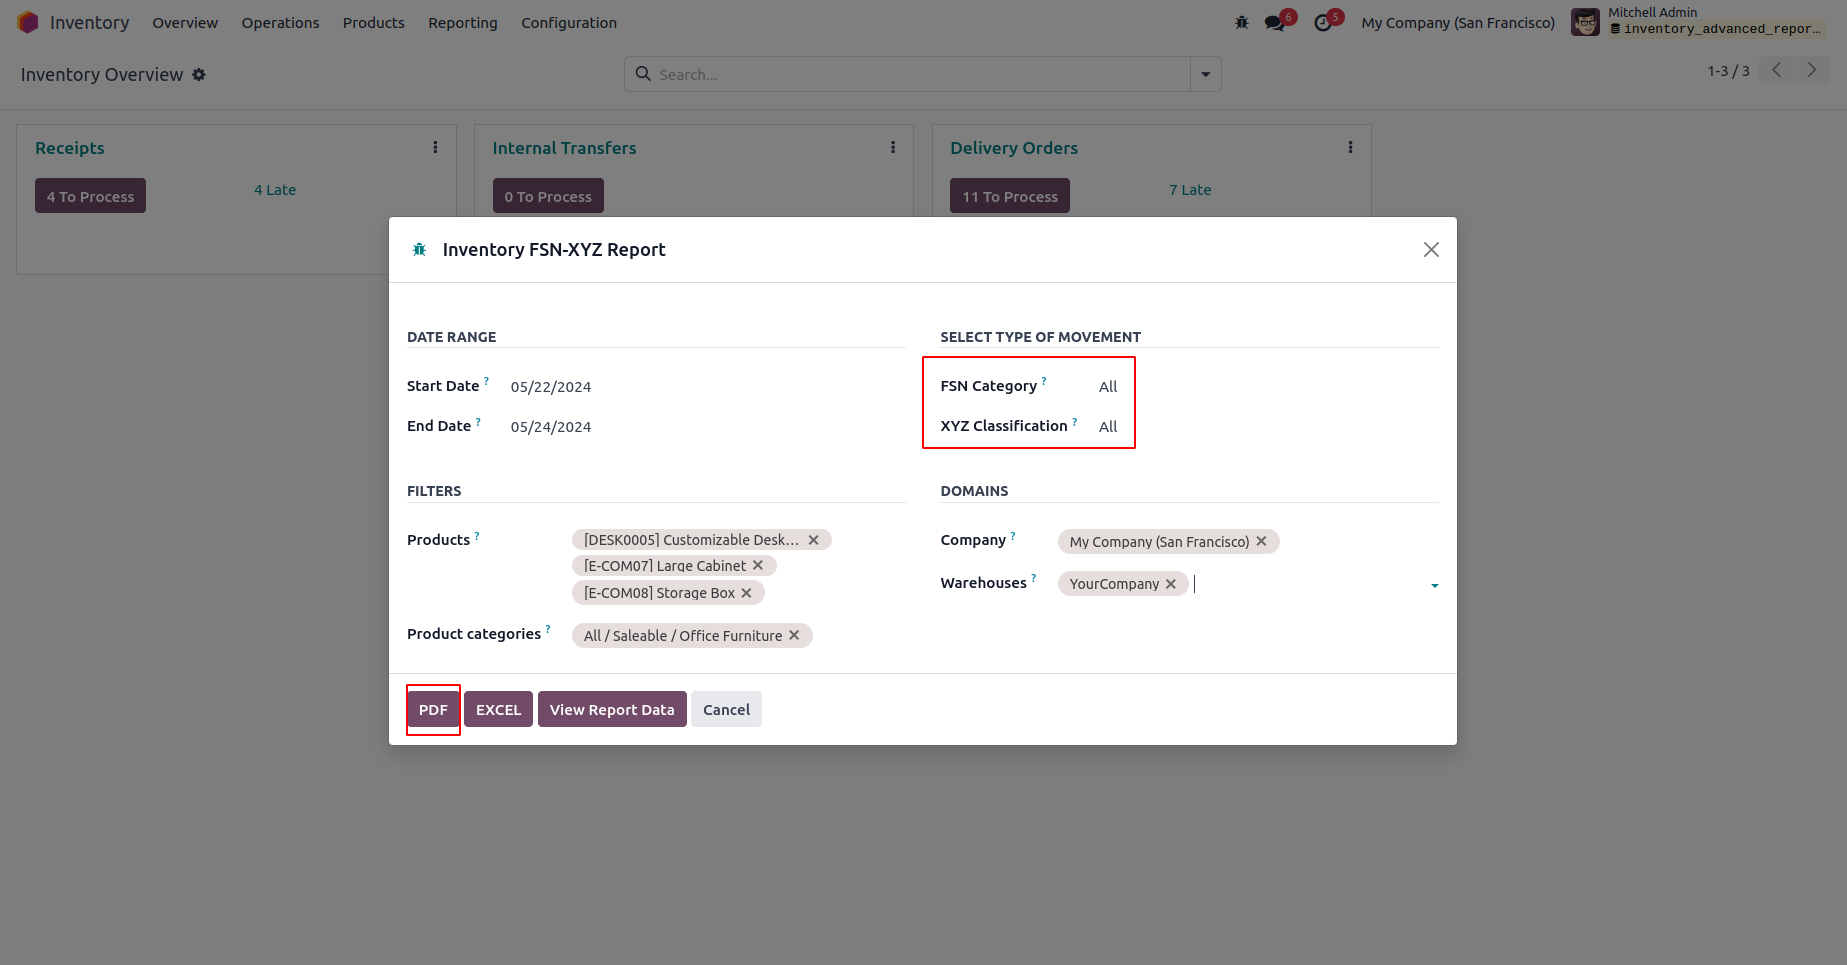Open Delivery Orders card kebab menu
This screenshot has height=965, width=1847.
tap(1350, 147)
